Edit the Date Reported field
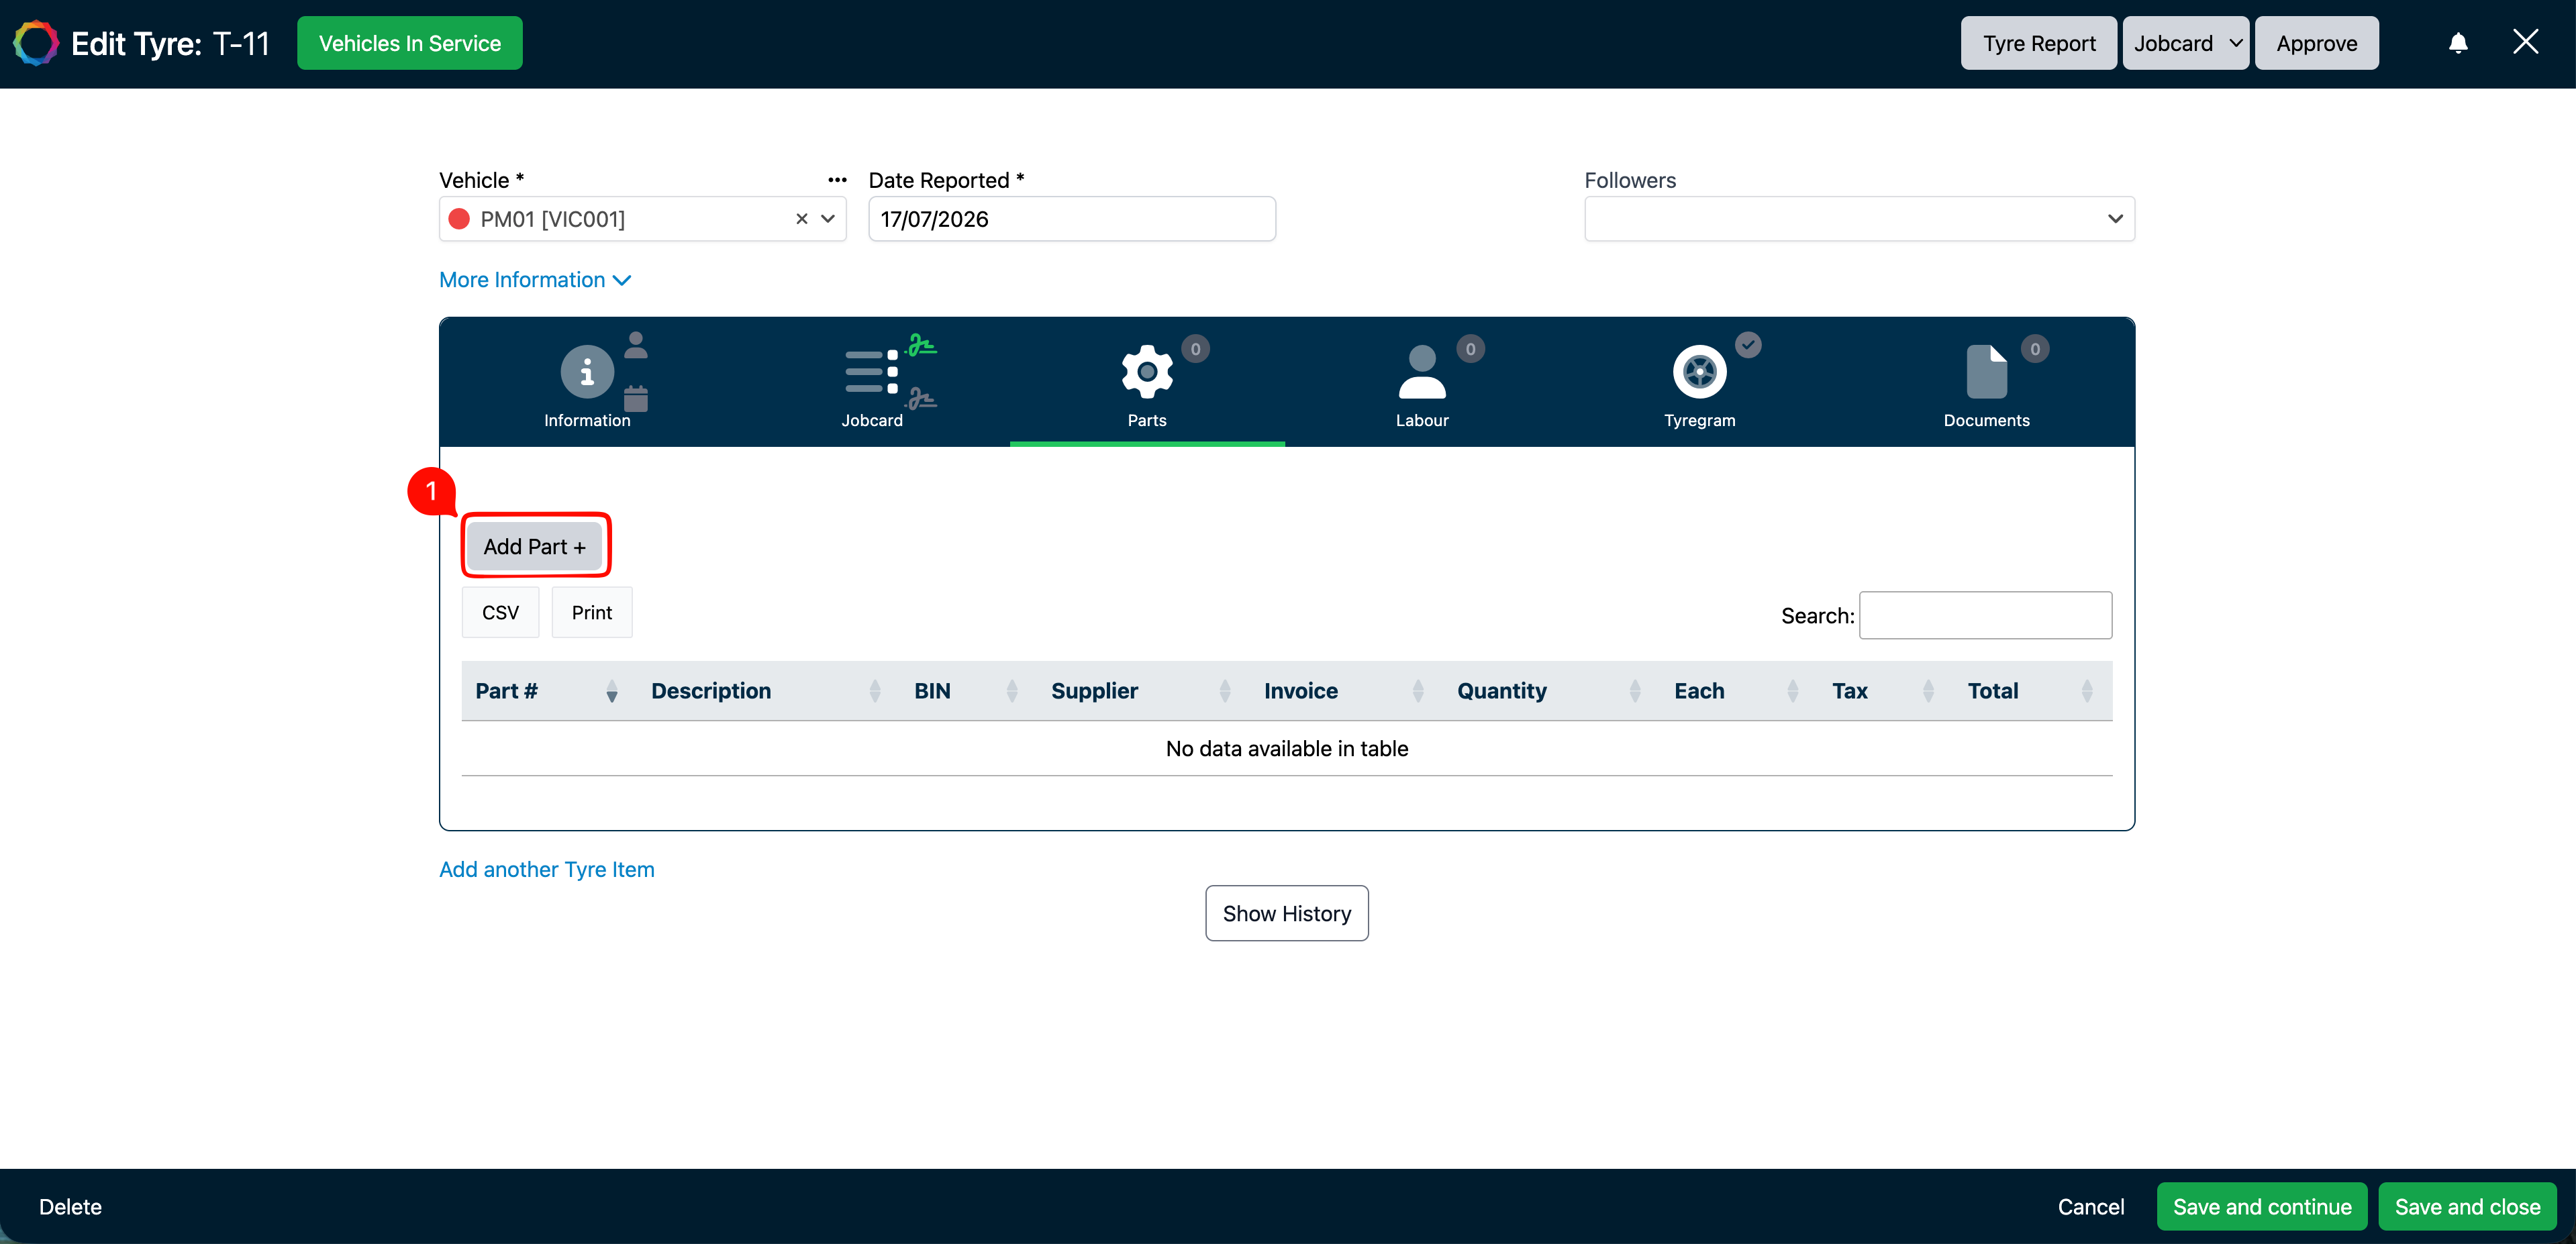Image resolution: width=2576 pixels, height=1244 pixels. [x=1072, y=219]
